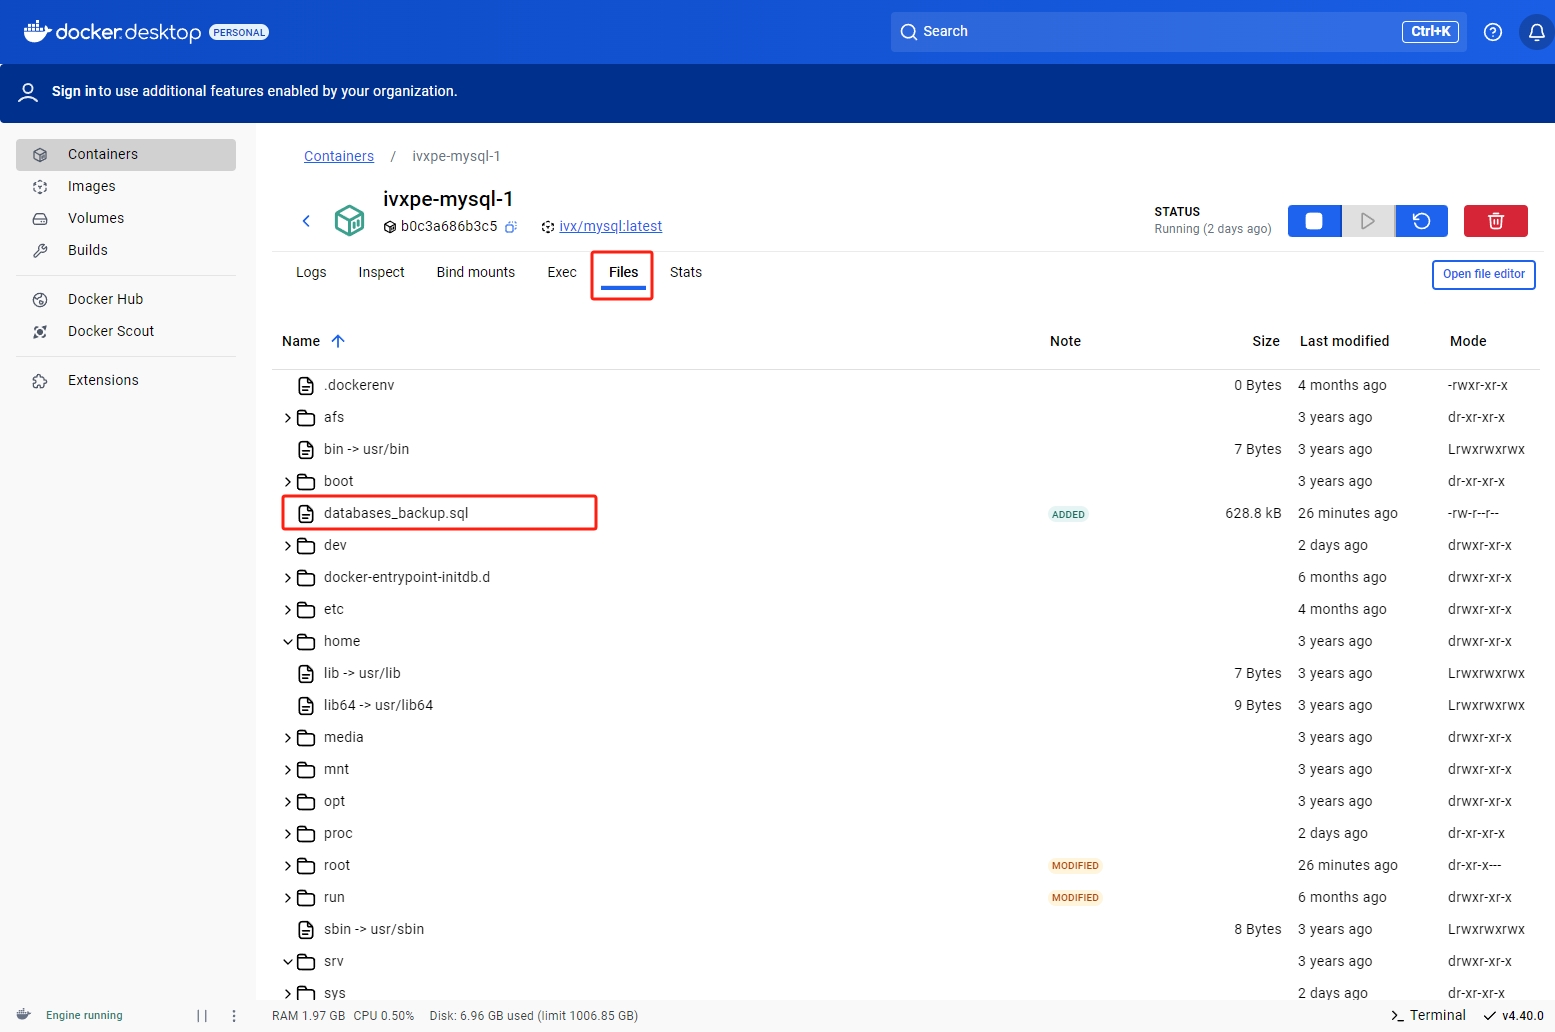
Task: Switch to the Exec tab
Action: (562, 272)
